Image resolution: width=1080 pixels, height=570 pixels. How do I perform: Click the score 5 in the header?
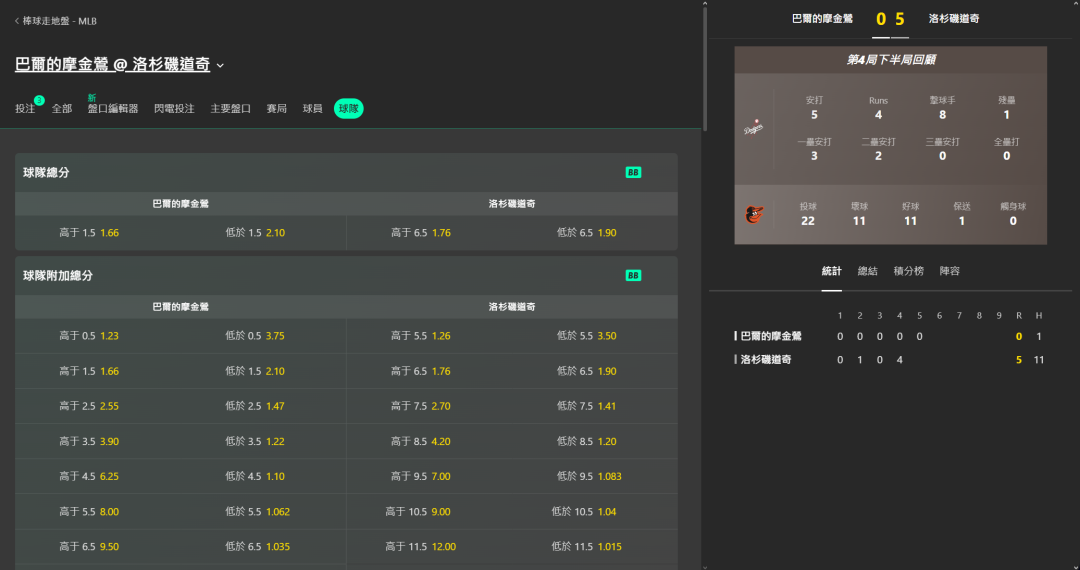click(900, 19)
